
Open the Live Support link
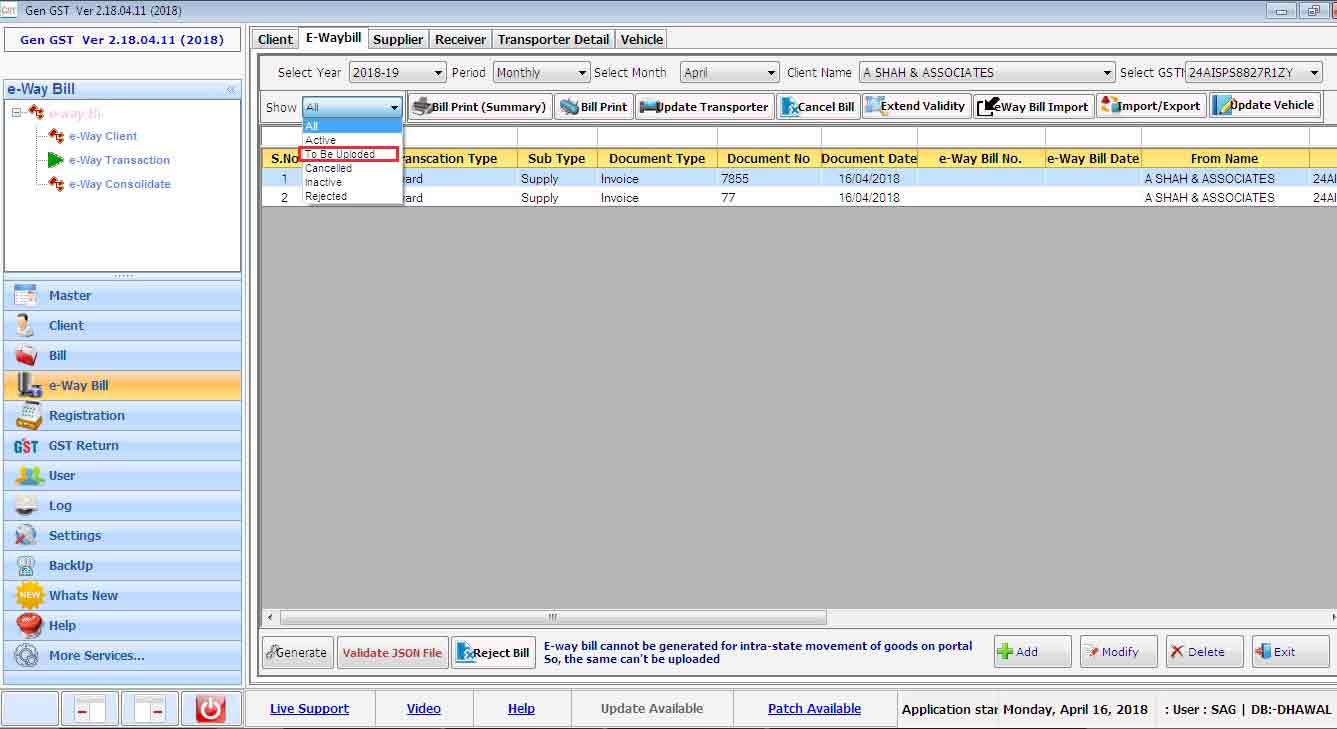click(x=309, y=709)
